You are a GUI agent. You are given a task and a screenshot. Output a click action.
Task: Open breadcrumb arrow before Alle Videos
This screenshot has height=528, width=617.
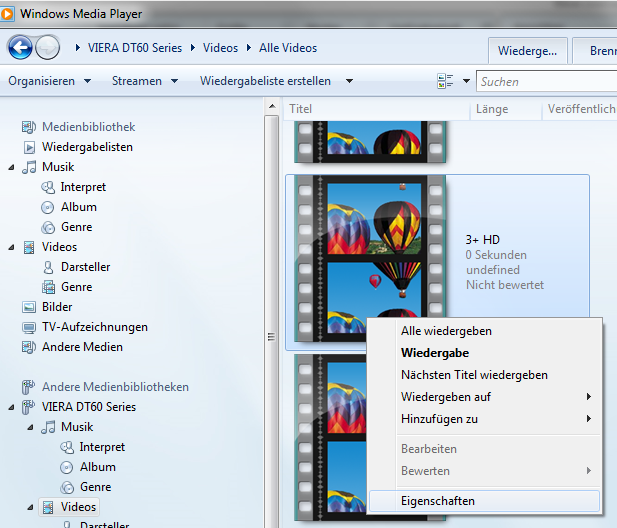pos(249,48)
